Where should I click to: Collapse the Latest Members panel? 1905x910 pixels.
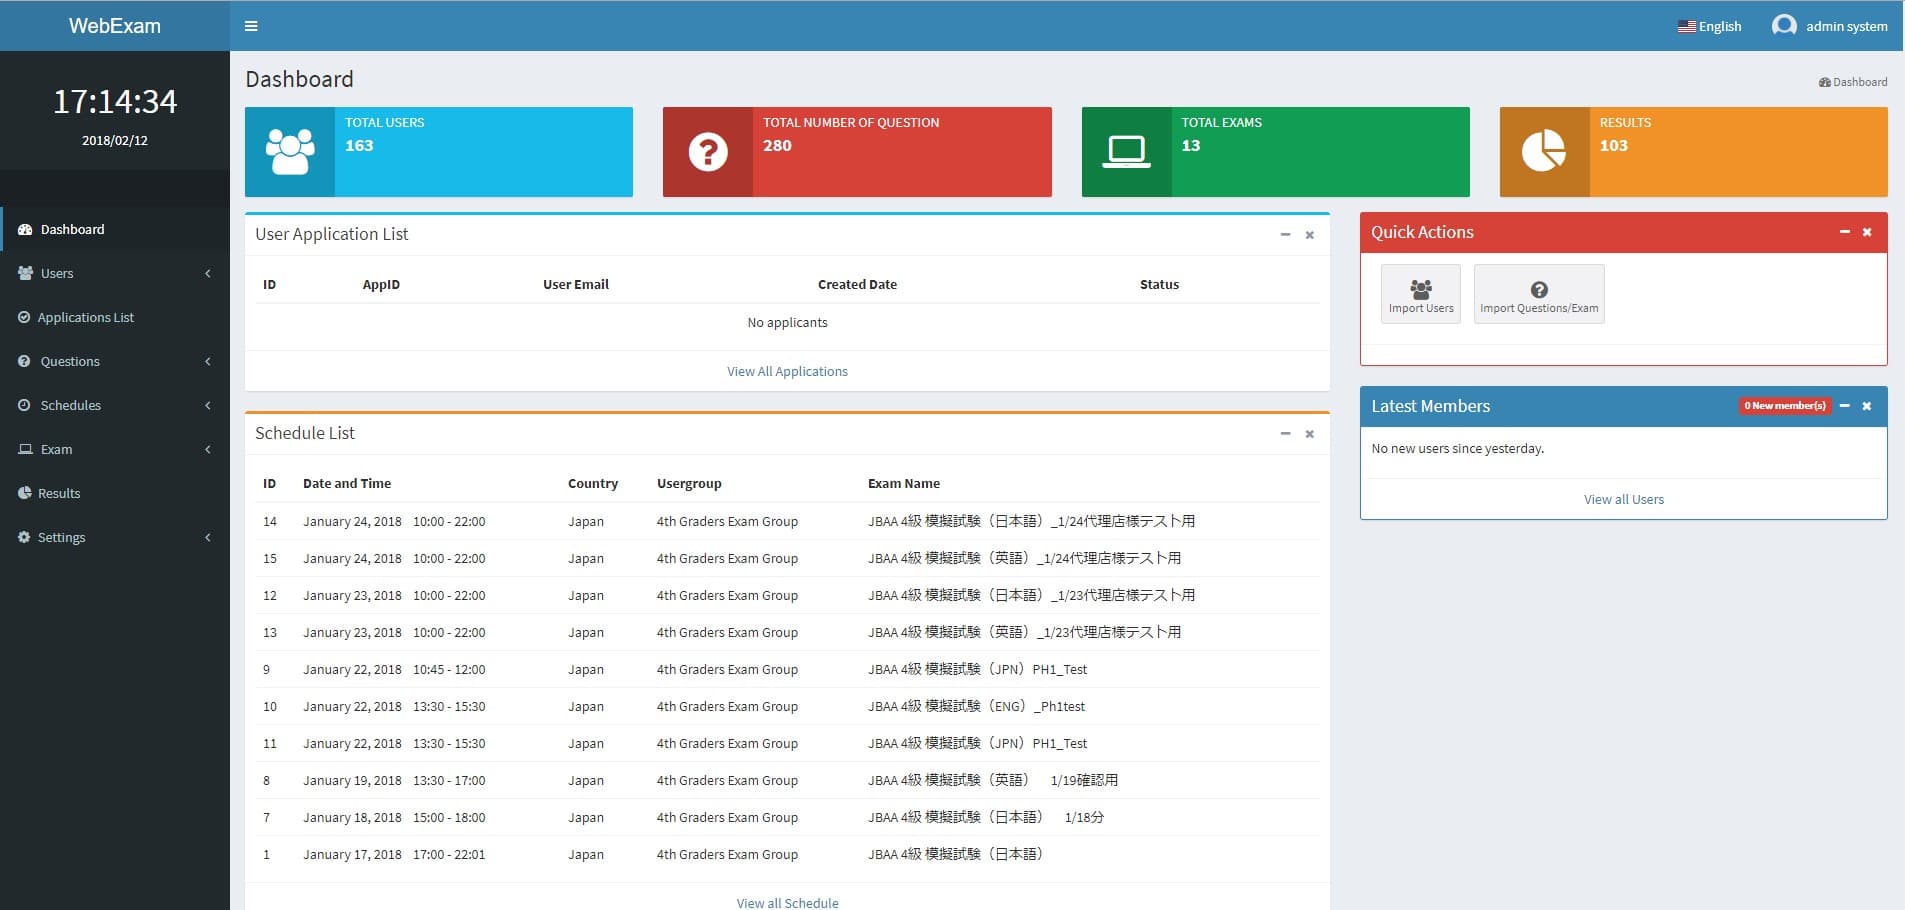[x=1844, y=405]
